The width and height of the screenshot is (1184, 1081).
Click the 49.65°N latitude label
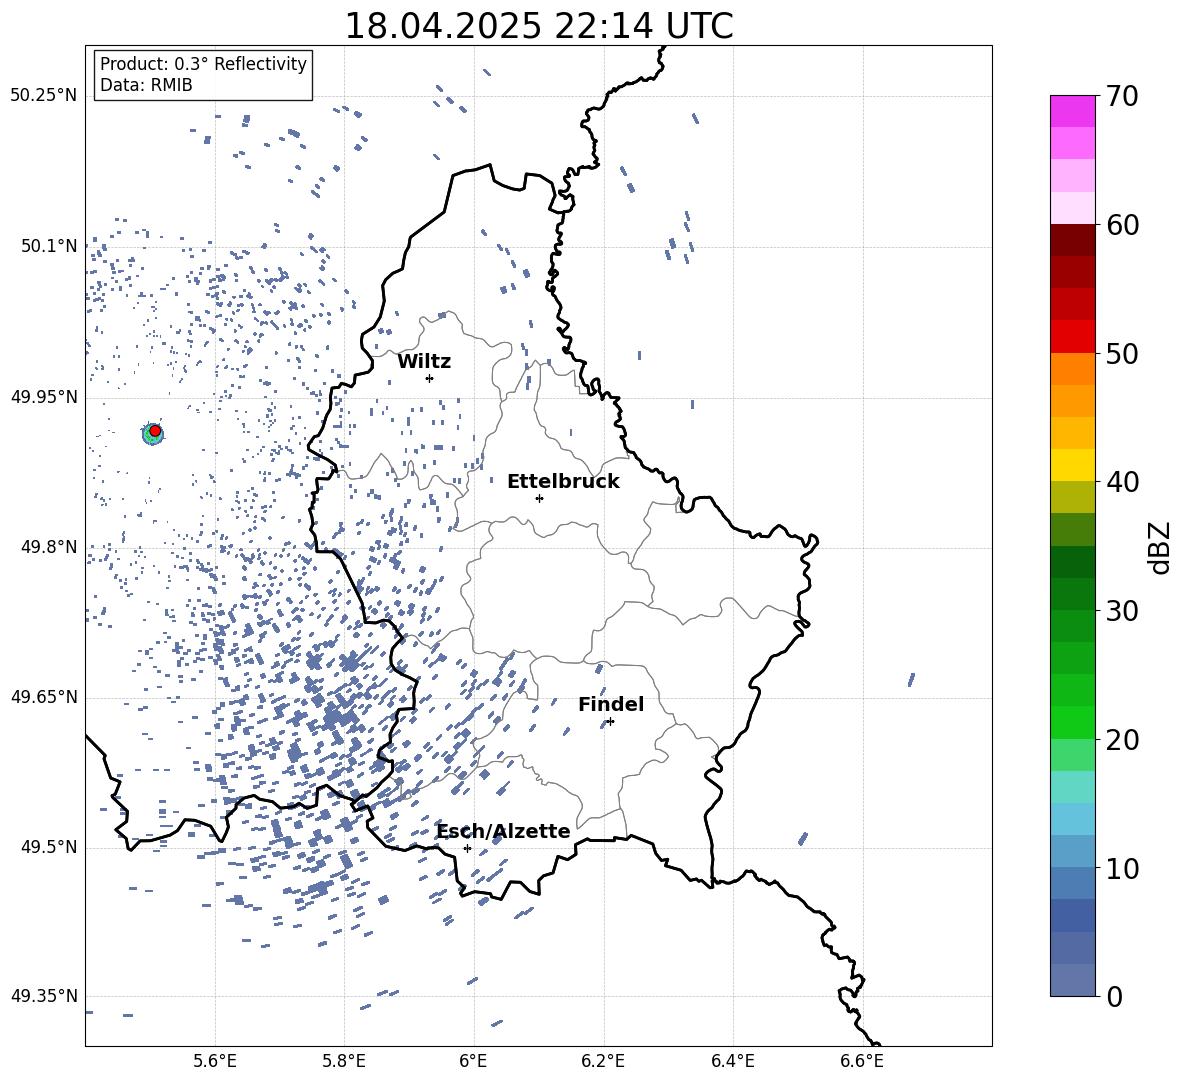(x=43, y=697)
